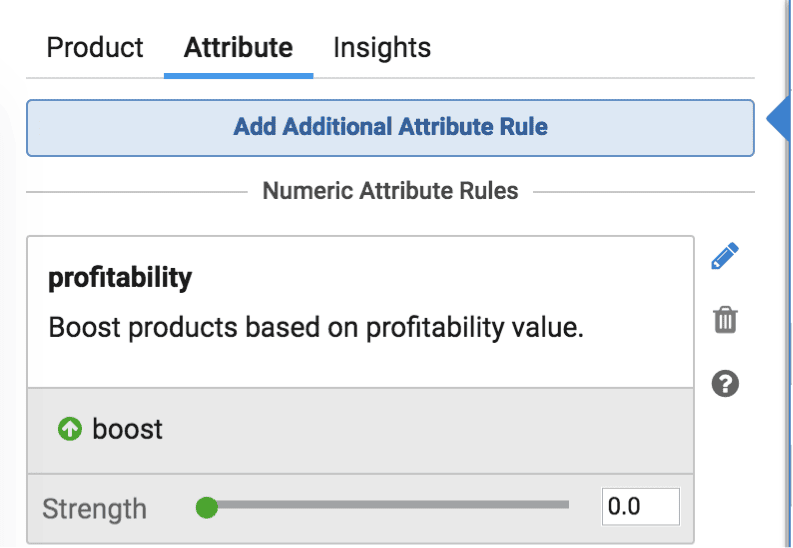Viewport: 793px width, 548px height.
Task: Delete the profitability rule with the trash icon
Action: (x=725, y=319)
